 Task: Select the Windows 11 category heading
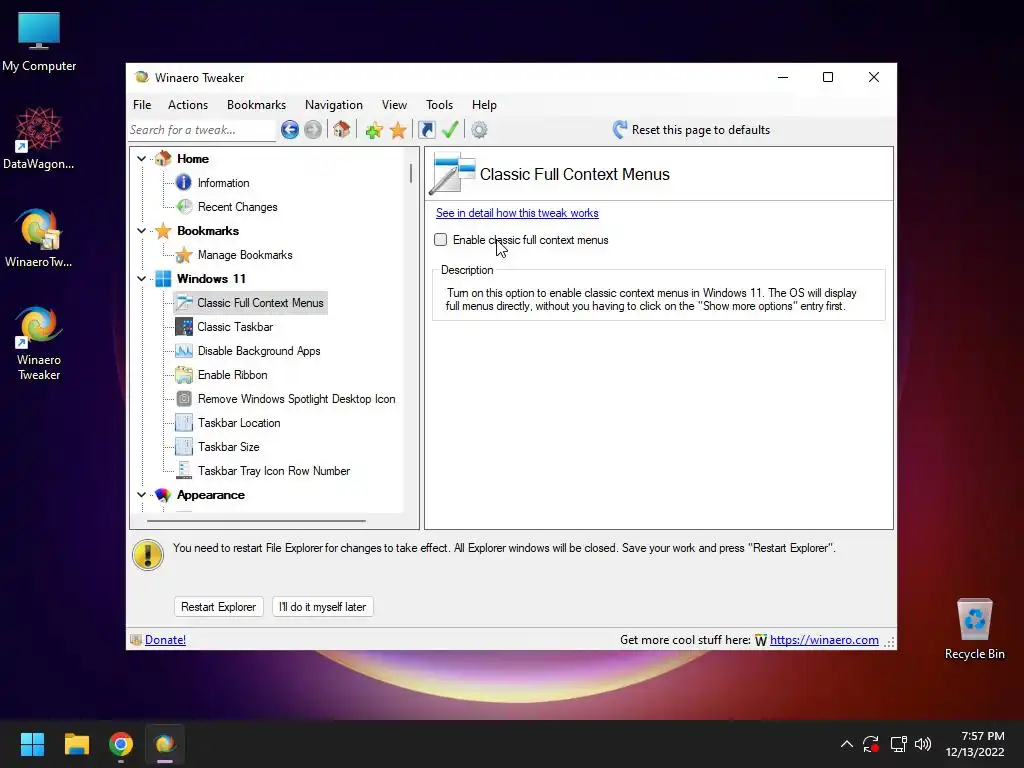[x=211, y=279]
